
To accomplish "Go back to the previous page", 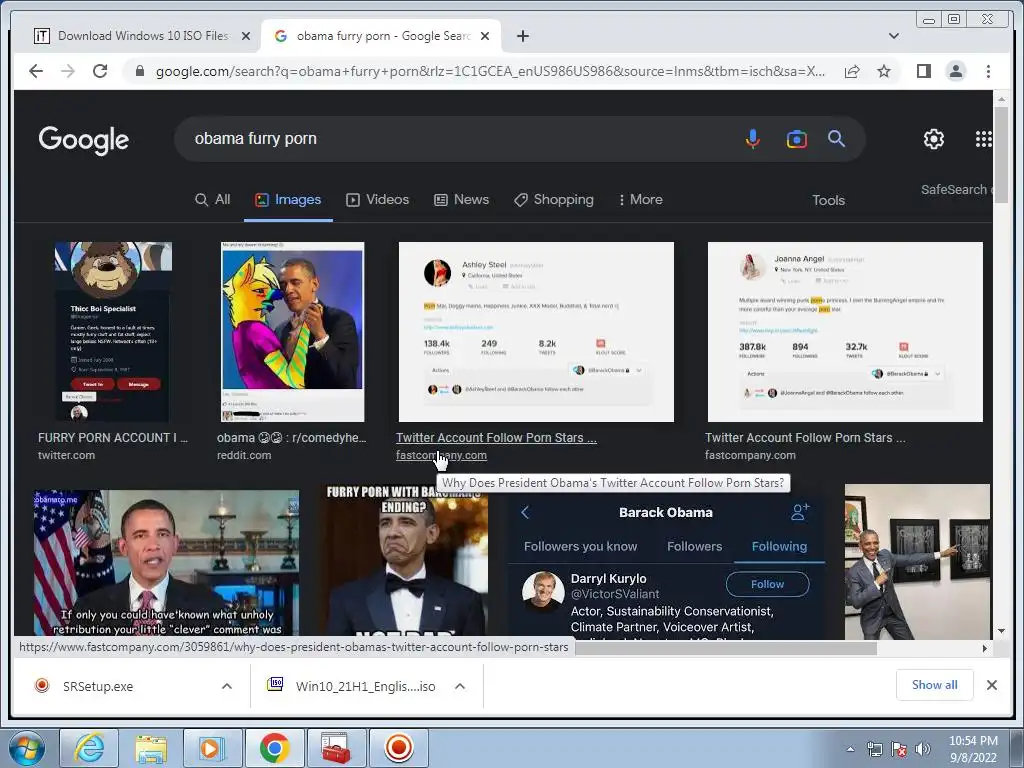I will (x=36, y=71).
